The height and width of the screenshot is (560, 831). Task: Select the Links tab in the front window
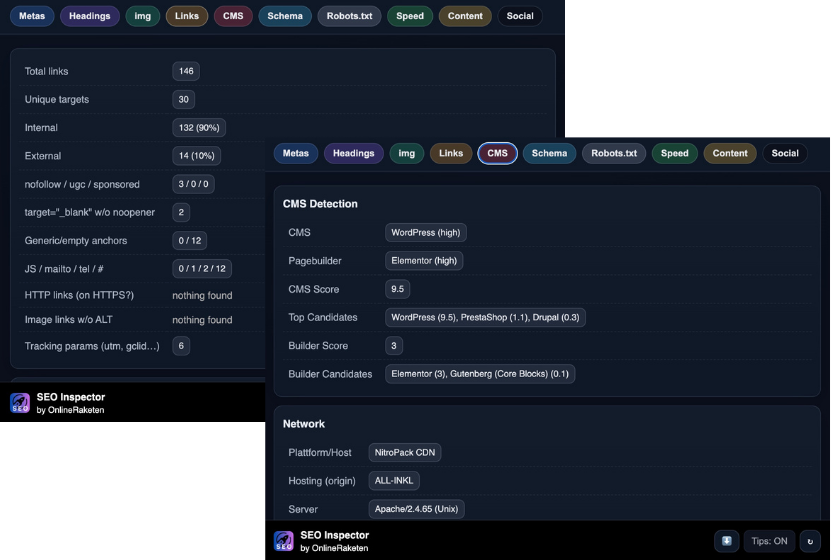point(451,153)
